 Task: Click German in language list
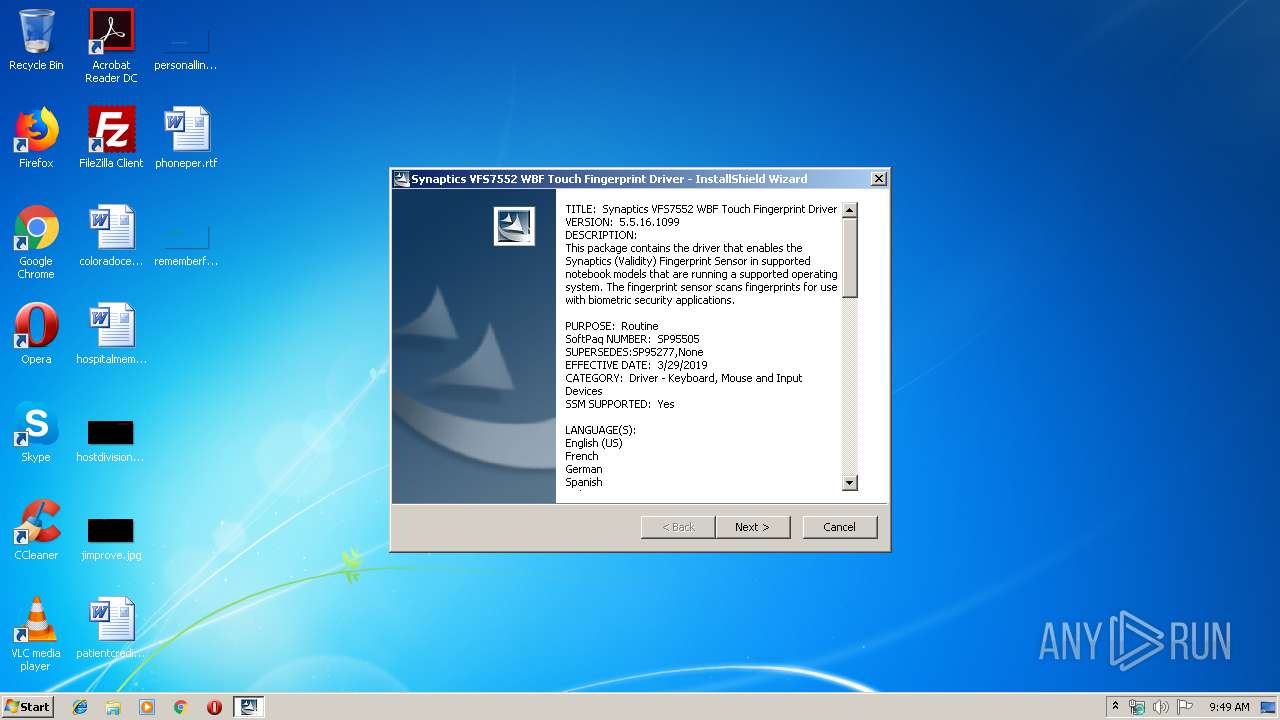point(584,469)
